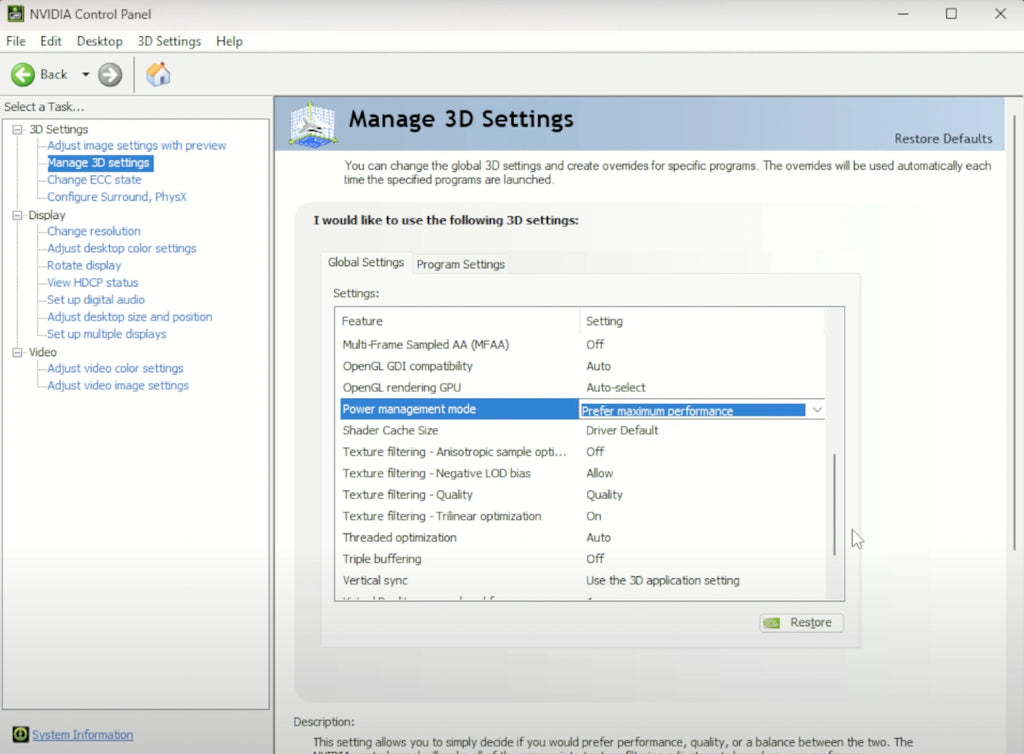Select the Triple buffering row
The image size is (1024, 754).
pyautogui.click(x=583, y=559)
